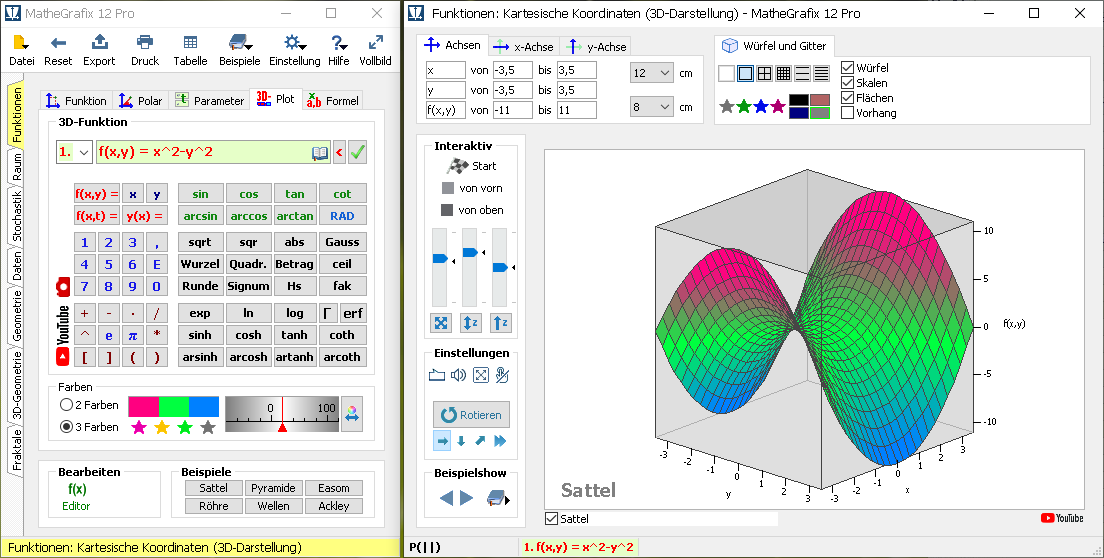Click the x von -3,5 input field
1104x558 pixels.
[x=513, y=70]
